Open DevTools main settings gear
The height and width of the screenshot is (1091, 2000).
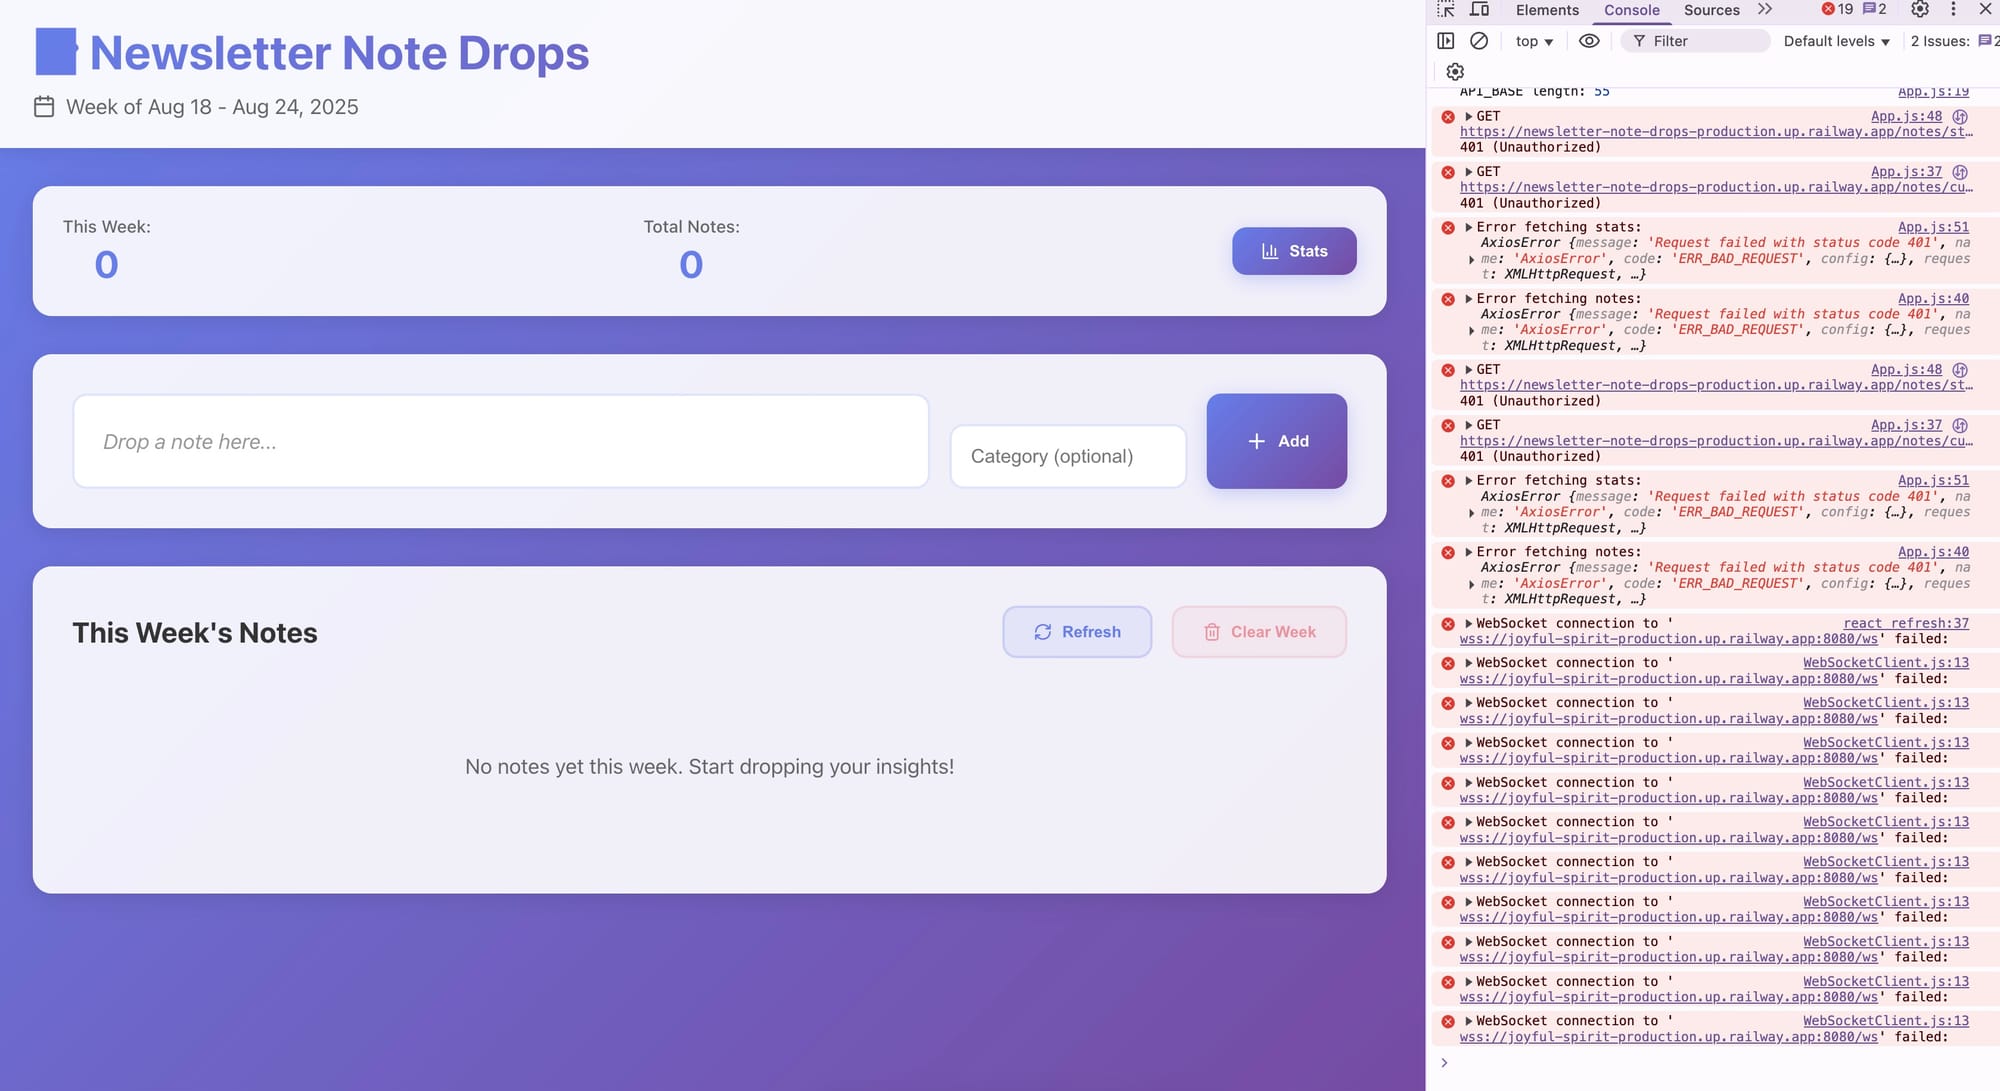click(x=1920, y=10)
